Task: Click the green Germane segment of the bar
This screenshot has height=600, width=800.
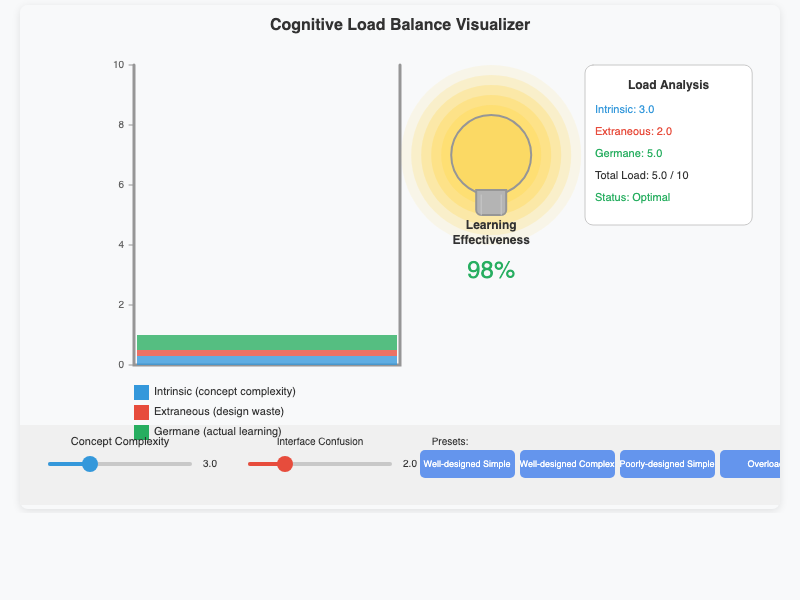Action: [268, 340]
